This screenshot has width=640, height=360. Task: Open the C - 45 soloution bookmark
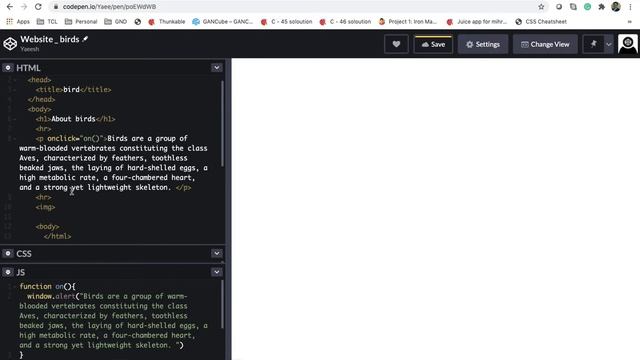click(286, 22)
